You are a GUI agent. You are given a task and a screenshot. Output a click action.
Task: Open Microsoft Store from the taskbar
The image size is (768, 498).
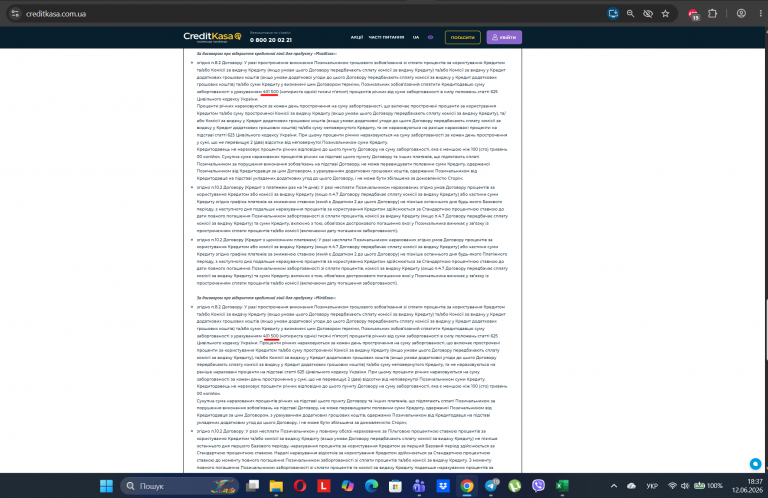tap(395, 486)
